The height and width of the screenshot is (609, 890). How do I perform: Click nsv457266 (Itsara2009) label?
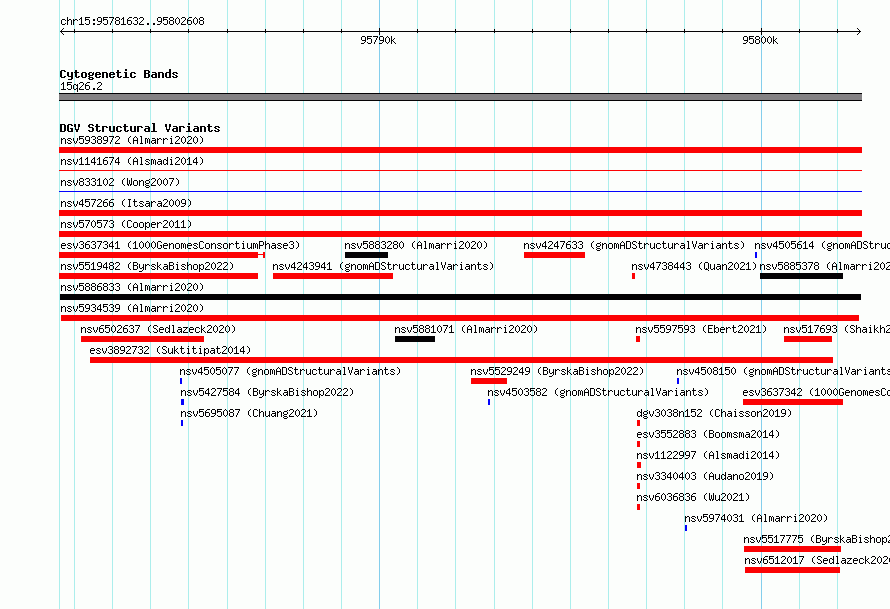pyautogui.click(x=126, y=203)
